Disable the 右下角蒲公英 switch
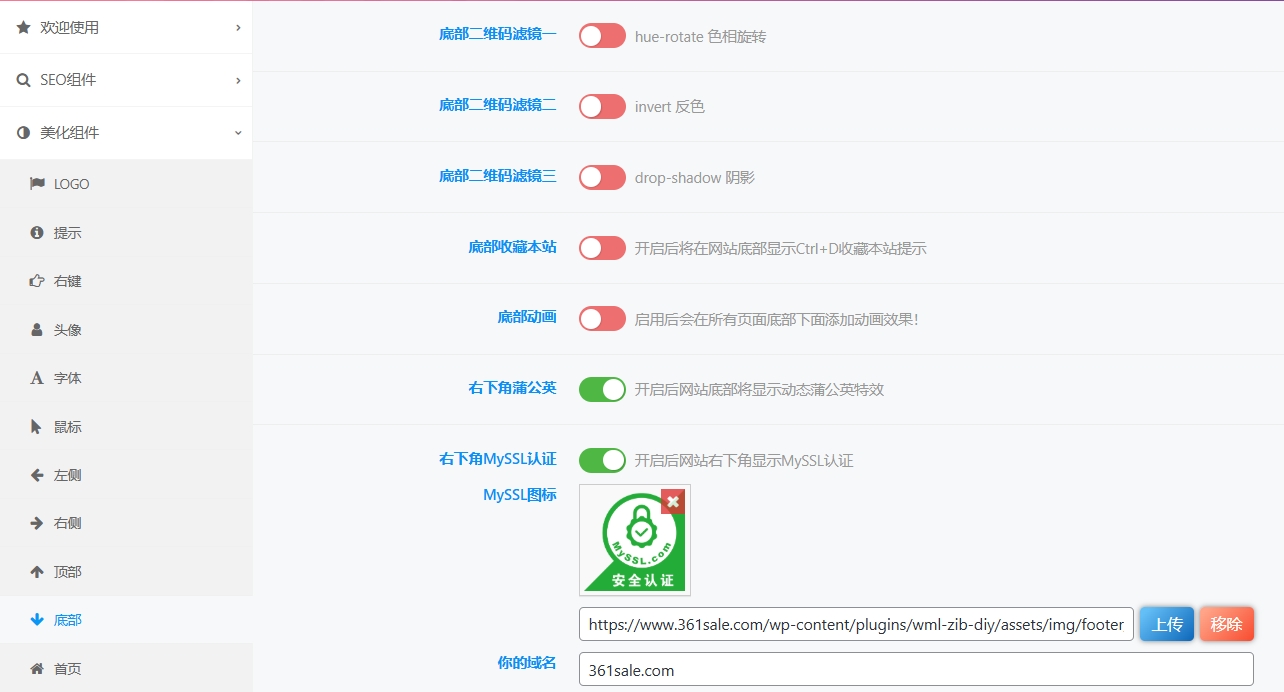The image size is (1284, 692). coord(602,389)
